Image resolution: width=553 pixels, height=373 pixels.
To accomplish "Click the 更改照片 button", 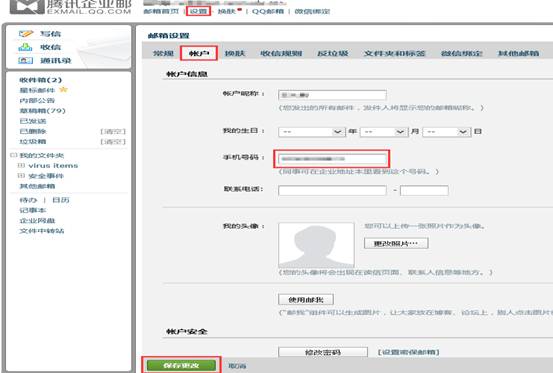I will [x=396, y=243].
